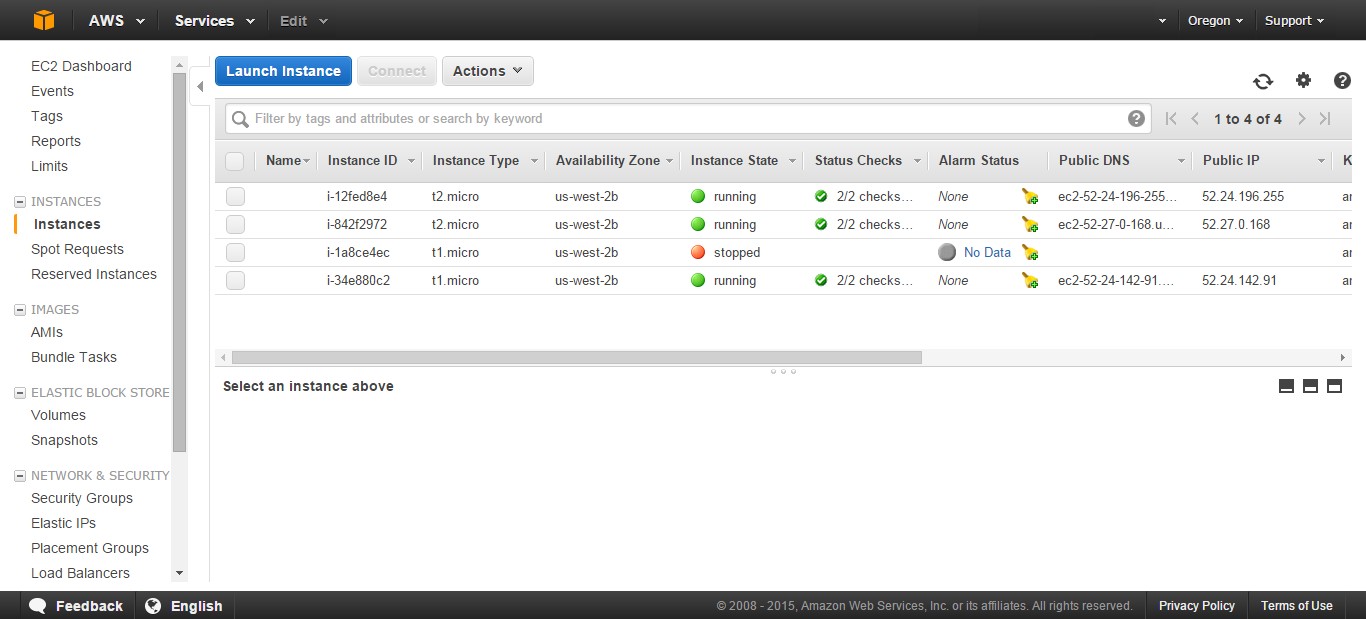
Task: Click the sidebar vertical scrollbar
Action: point(180,263)
